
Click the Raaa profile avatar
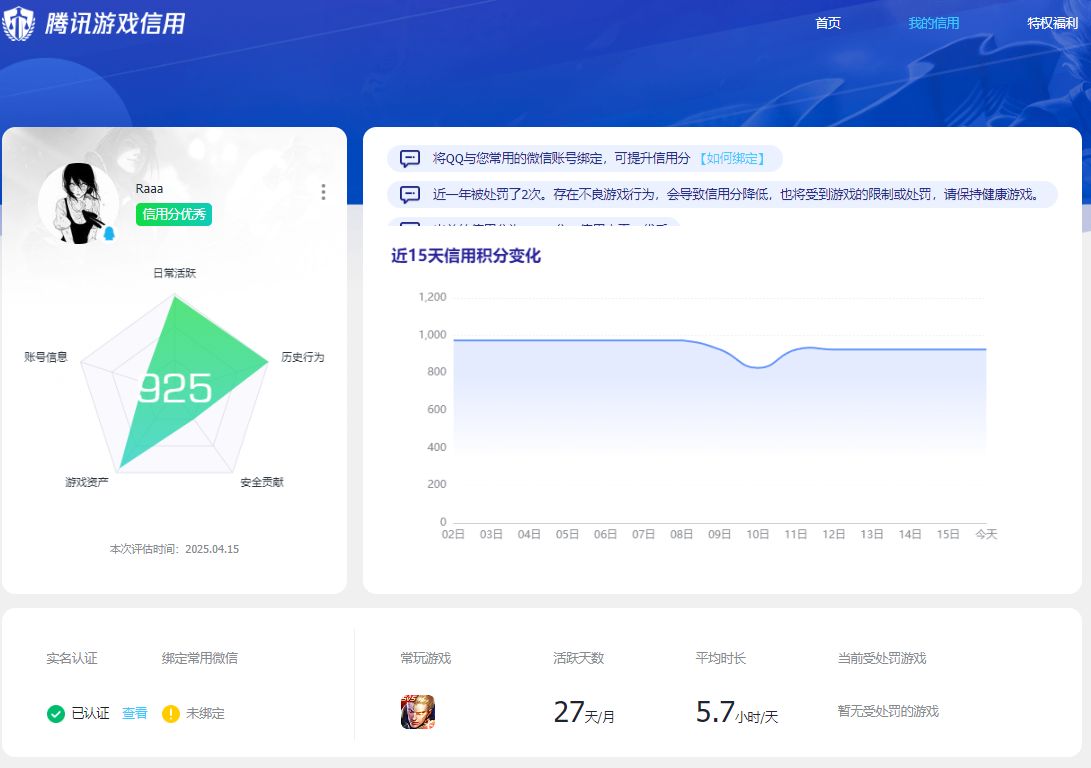pyautogui.click(x=79, y=203)
